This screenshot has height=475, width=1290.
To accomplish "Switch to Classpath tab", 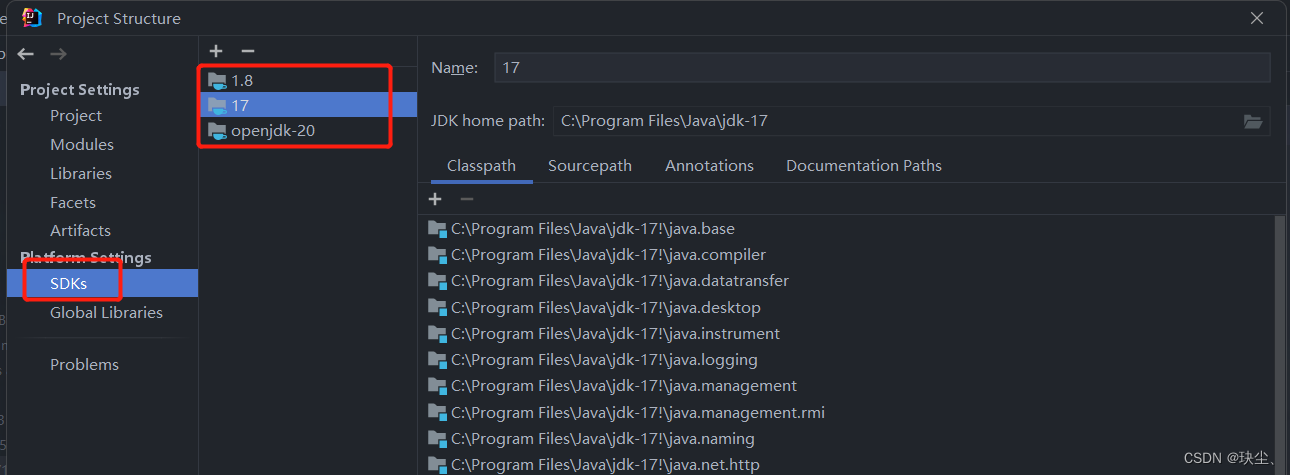I will (481, 166).
